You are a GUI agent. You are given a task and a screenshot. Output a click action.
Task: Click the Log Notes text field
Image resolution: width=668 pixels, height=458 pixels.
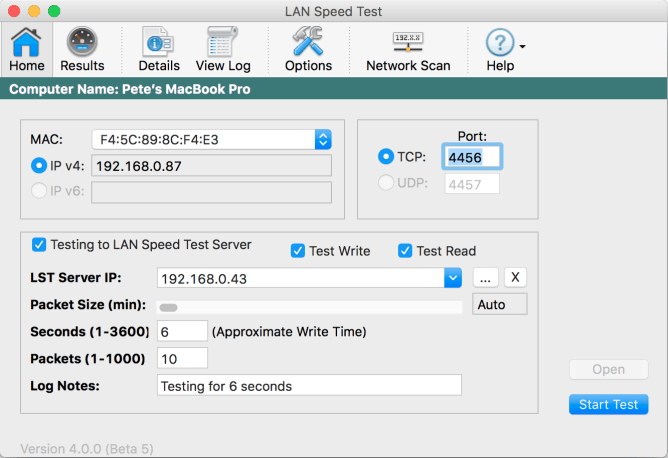click(x=309, y=386)
